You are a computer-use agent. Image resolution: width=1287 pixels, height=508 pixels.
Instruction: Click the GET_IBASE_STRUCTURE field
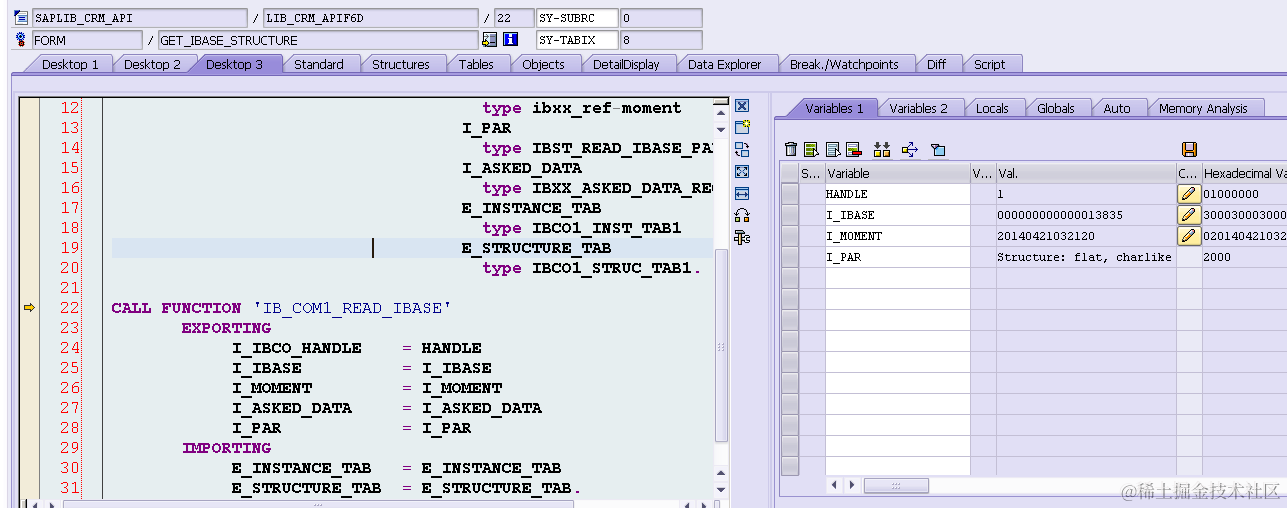pyautogui.click(x=318, y=40)
